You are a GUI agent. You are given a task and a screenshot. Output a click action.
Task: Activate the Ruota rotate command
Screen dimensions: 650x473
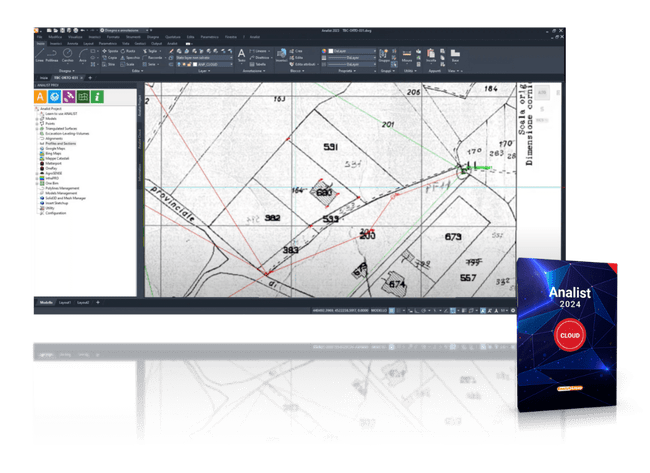pyautogui.click(x=128, y=51)
